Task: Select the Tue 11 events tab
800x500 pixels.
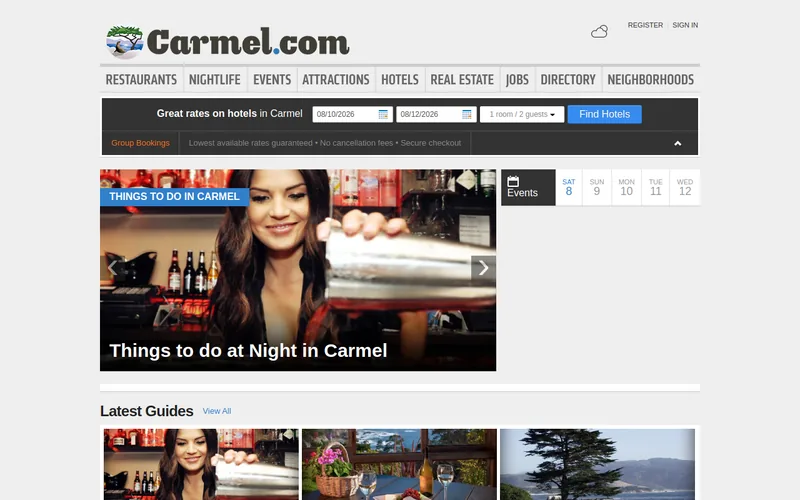Action: pyautogui.click(x=656, y=188)
